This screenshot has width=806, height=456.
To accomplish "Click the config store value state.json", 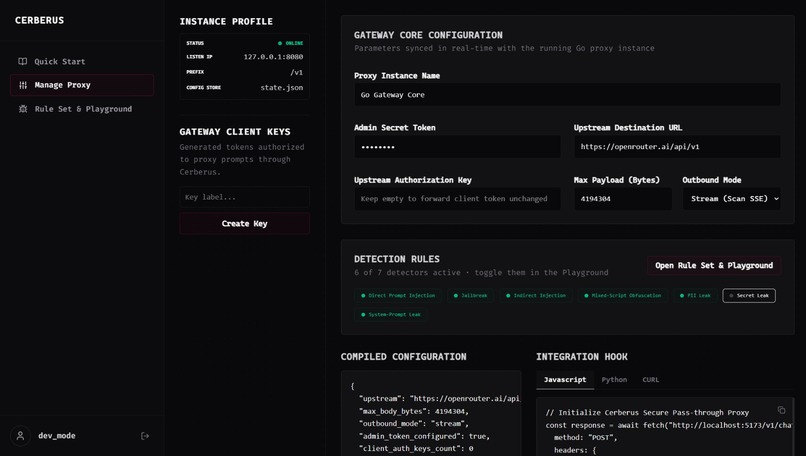I will pos(282,87).
